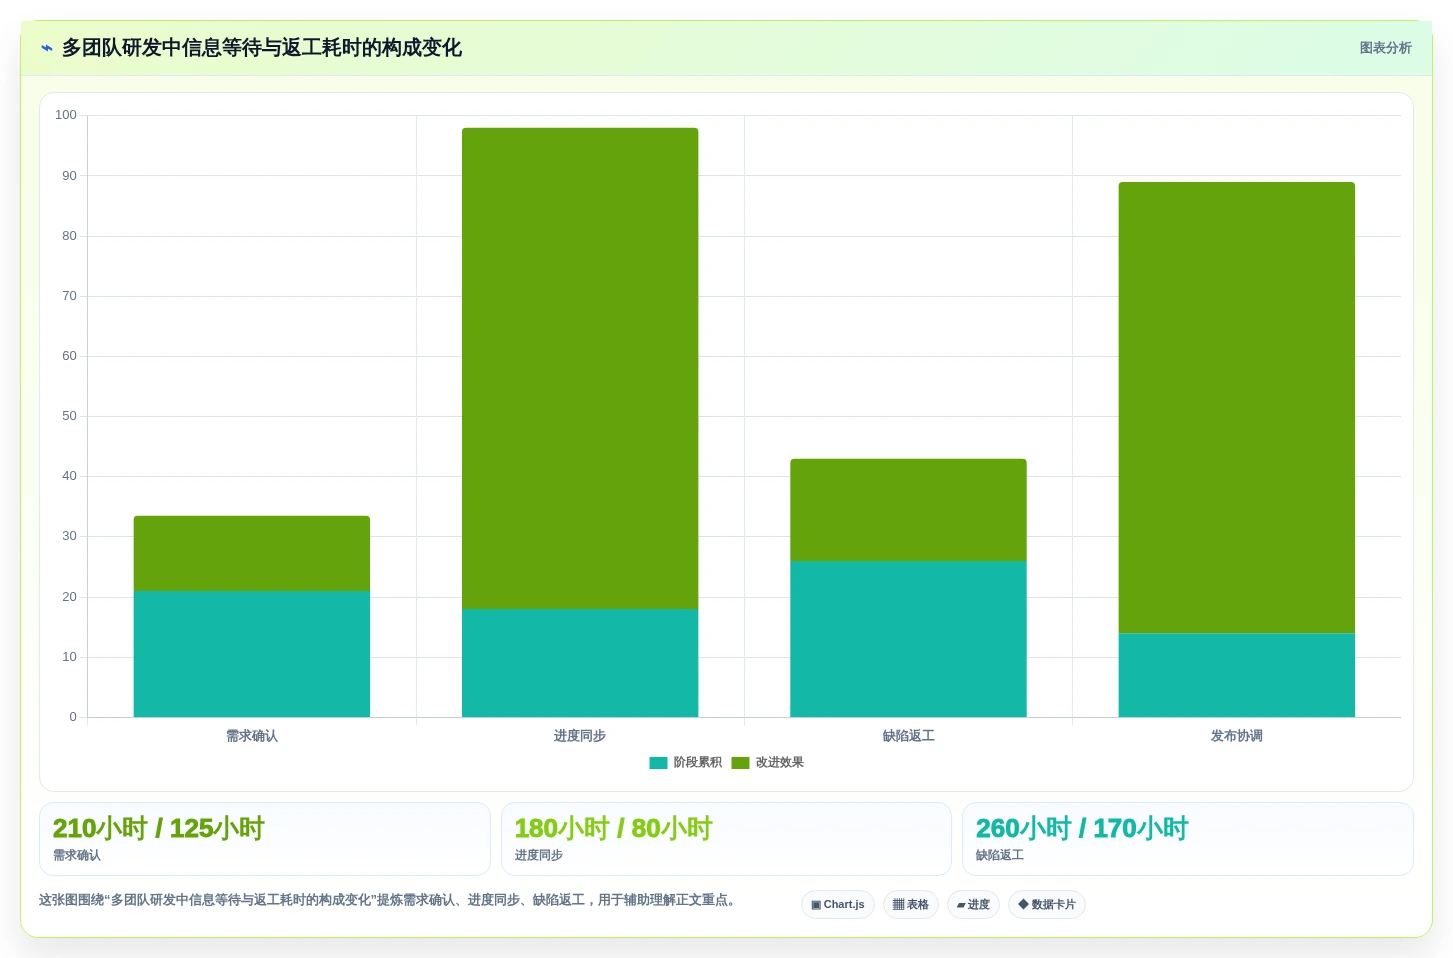Click the 需求确认 green bar segment
The width and height of the screenshot is (1453, 958).
[252, 553]
